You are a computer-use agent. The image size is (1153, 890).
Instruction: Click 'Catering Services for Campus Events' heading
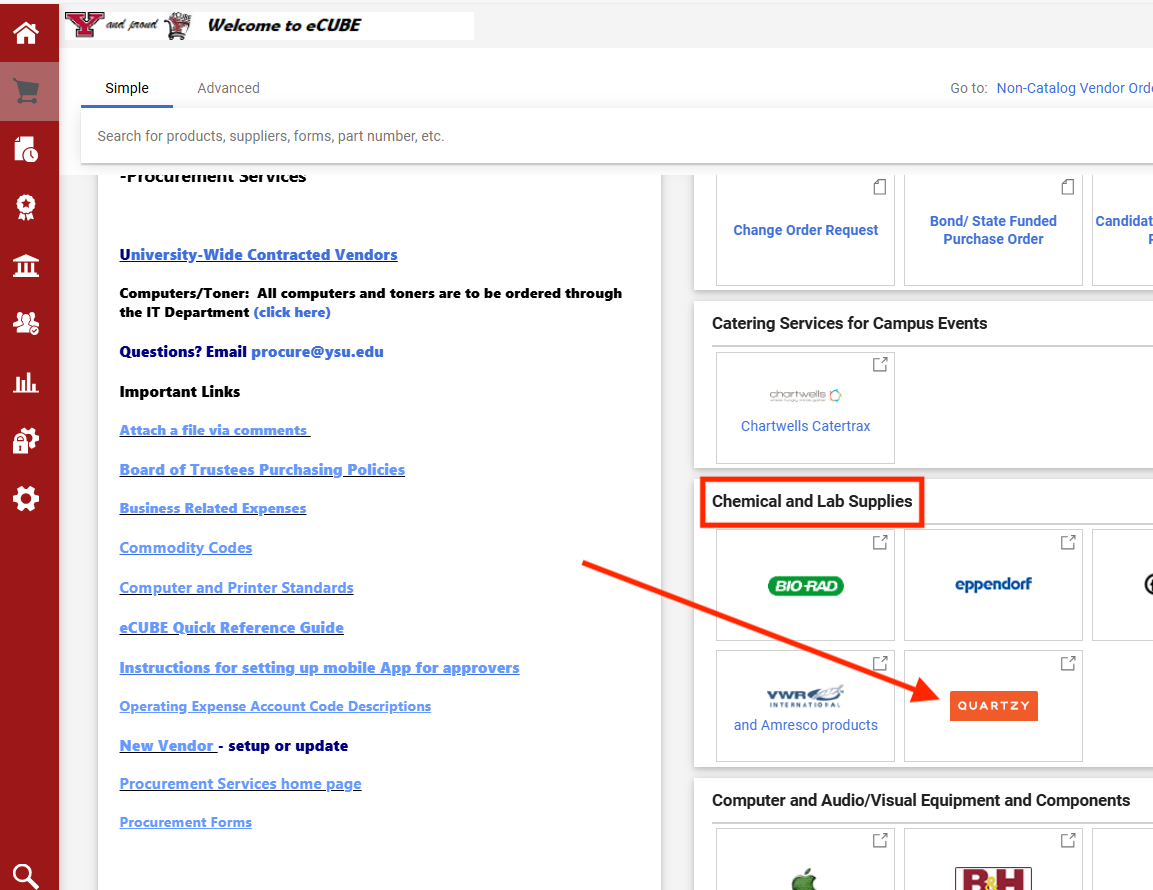849,324
